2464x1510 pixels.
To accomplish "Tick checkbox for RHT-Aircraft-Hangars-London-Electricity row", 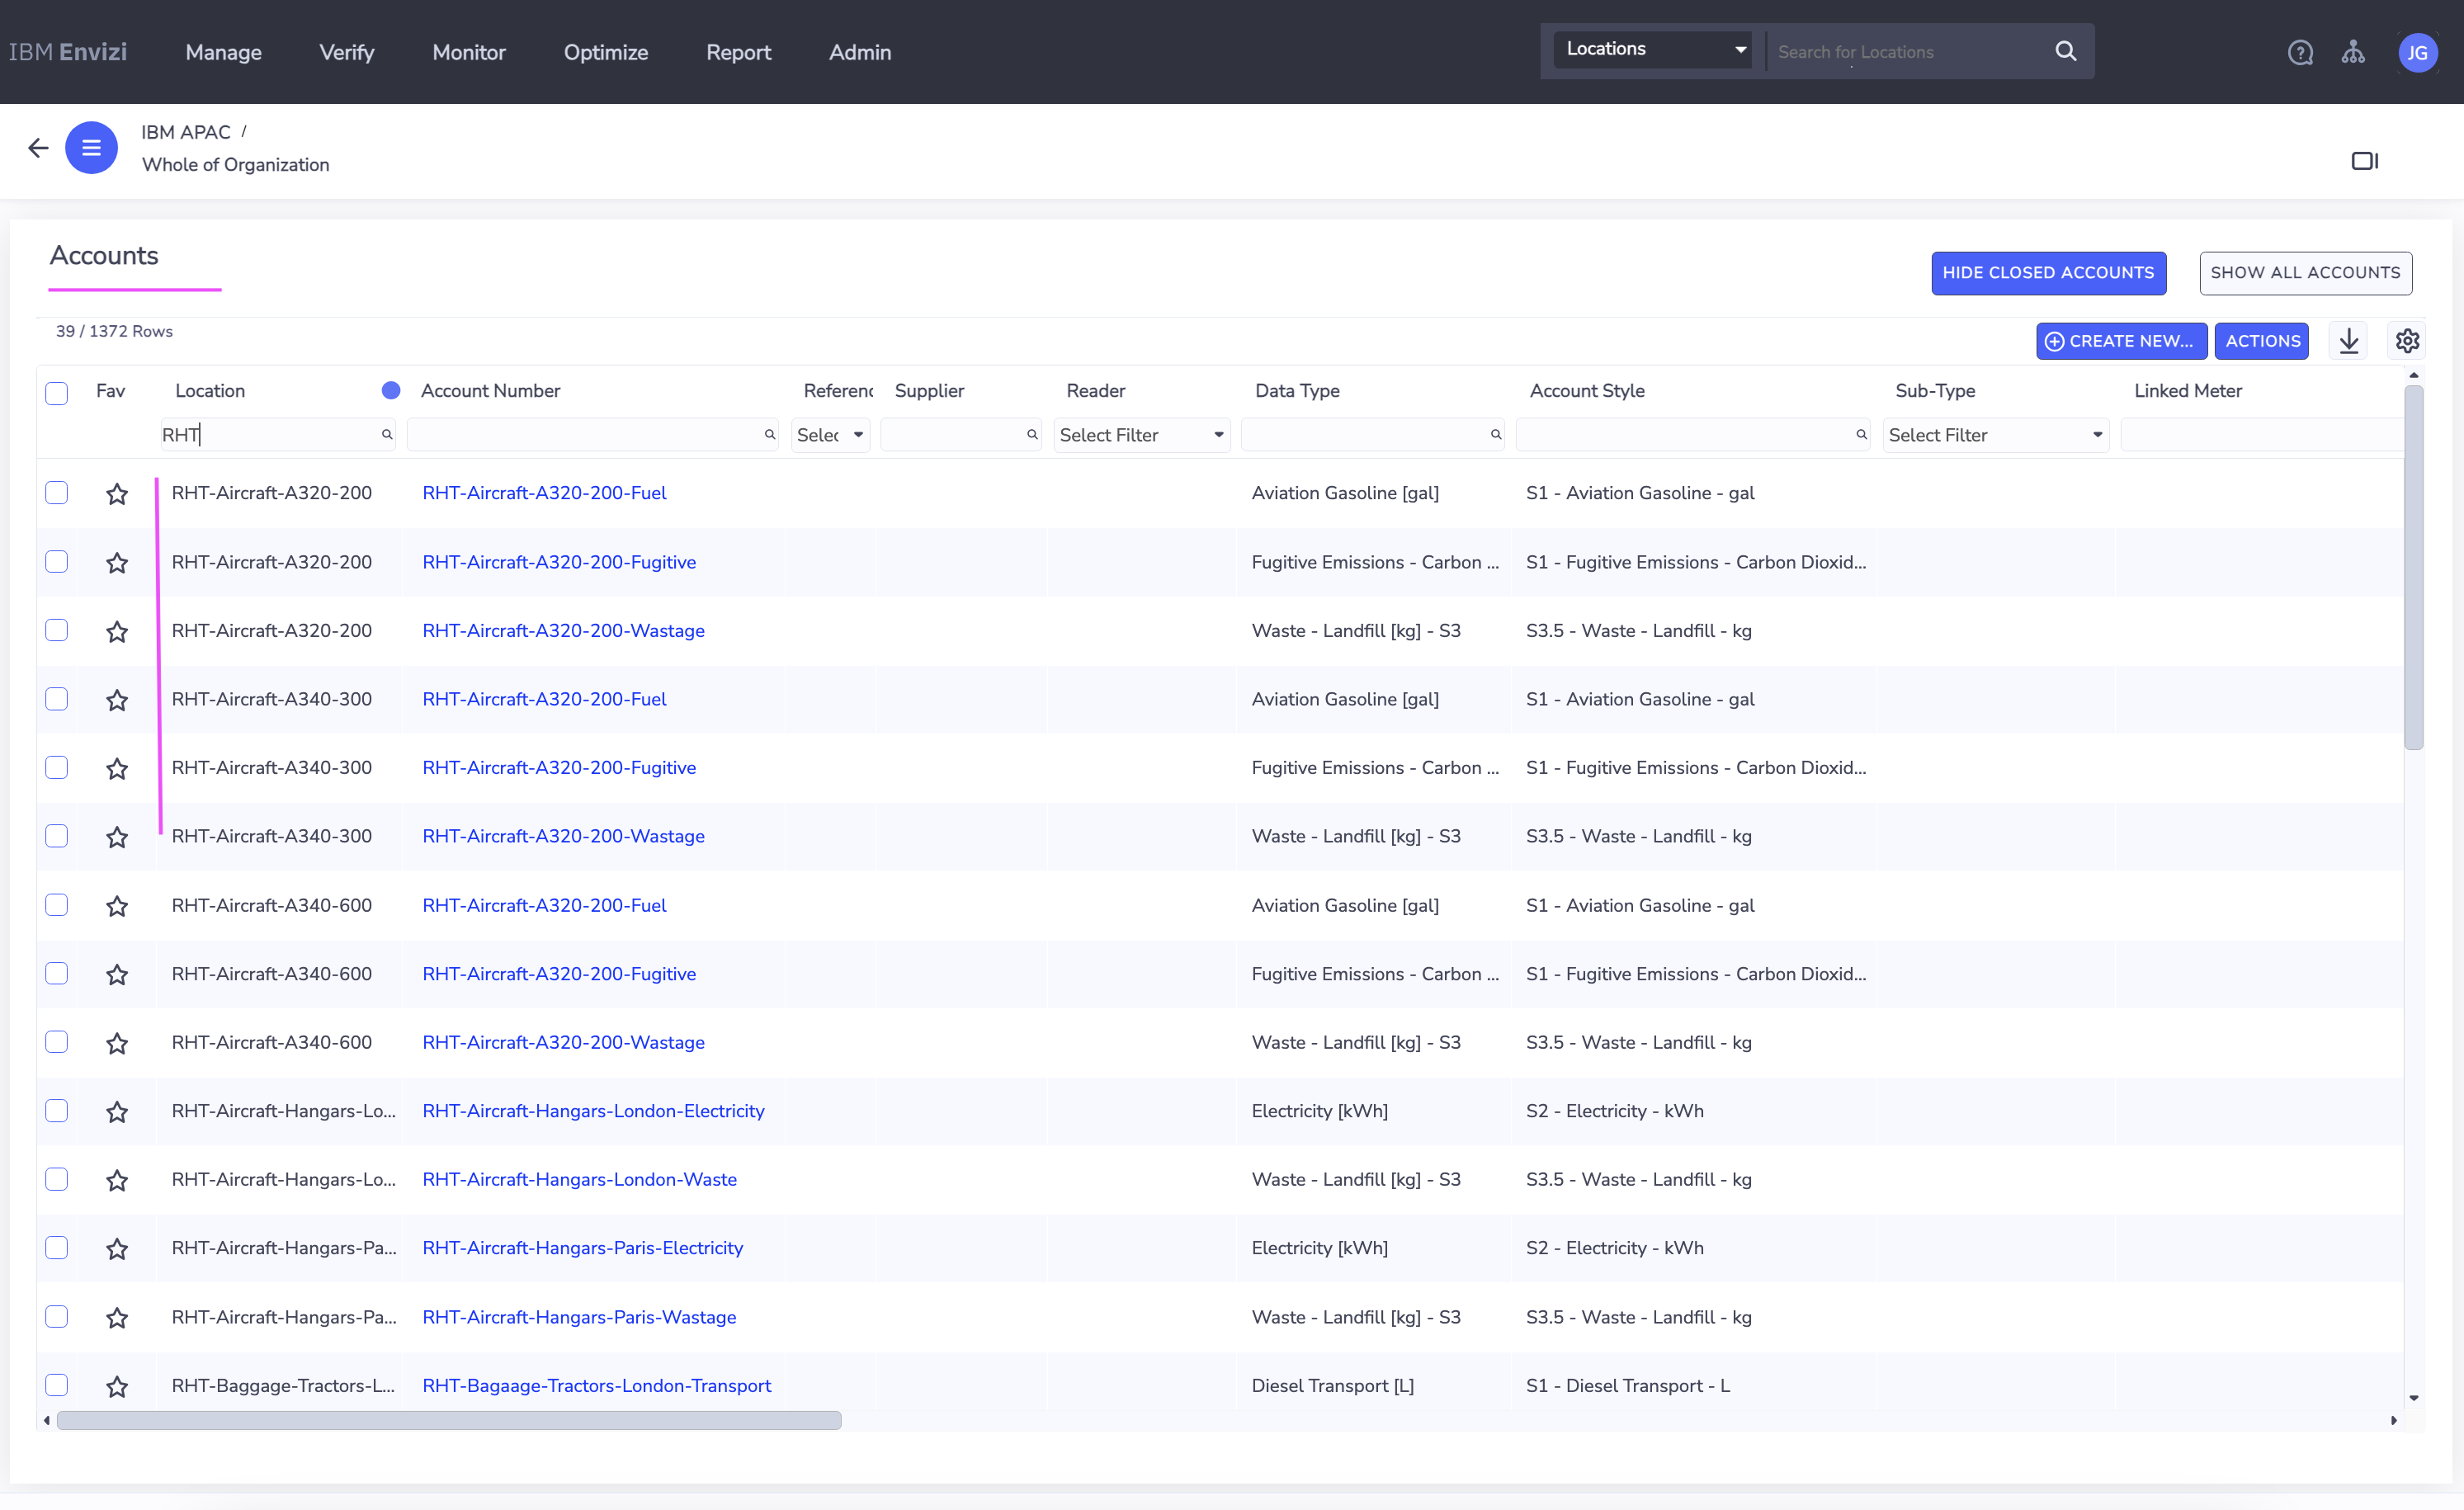I will [x=57, y=1111].
